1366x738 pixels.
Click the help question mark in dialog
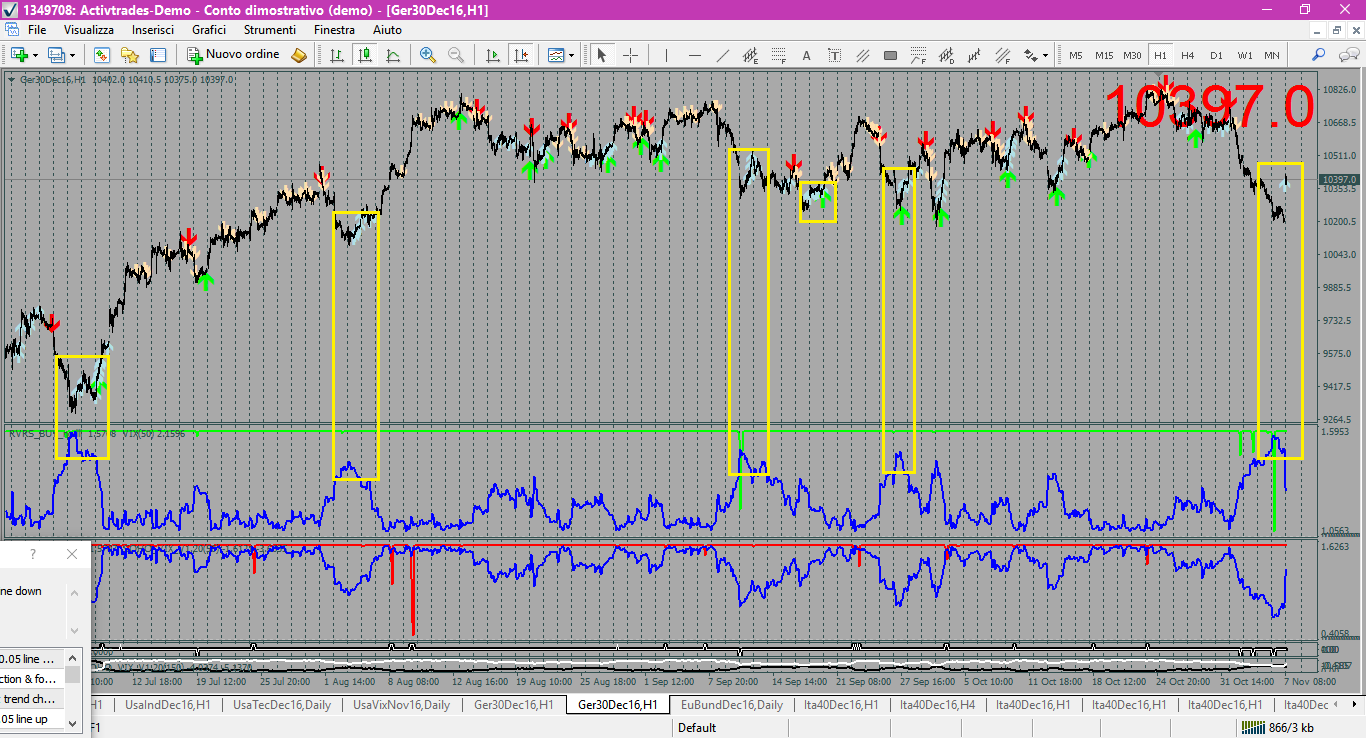coord(33,554)
